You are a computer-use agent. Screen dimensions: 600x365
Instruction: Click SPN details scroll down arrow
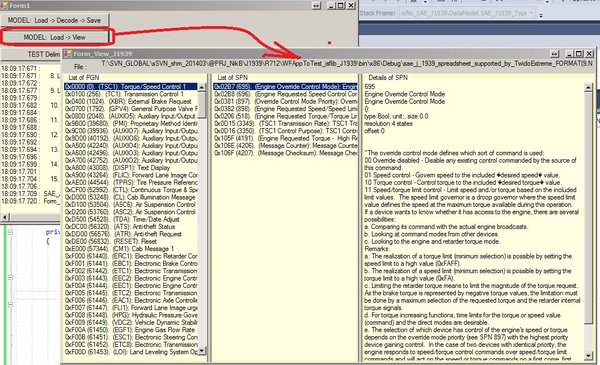[x=589, y=356]
